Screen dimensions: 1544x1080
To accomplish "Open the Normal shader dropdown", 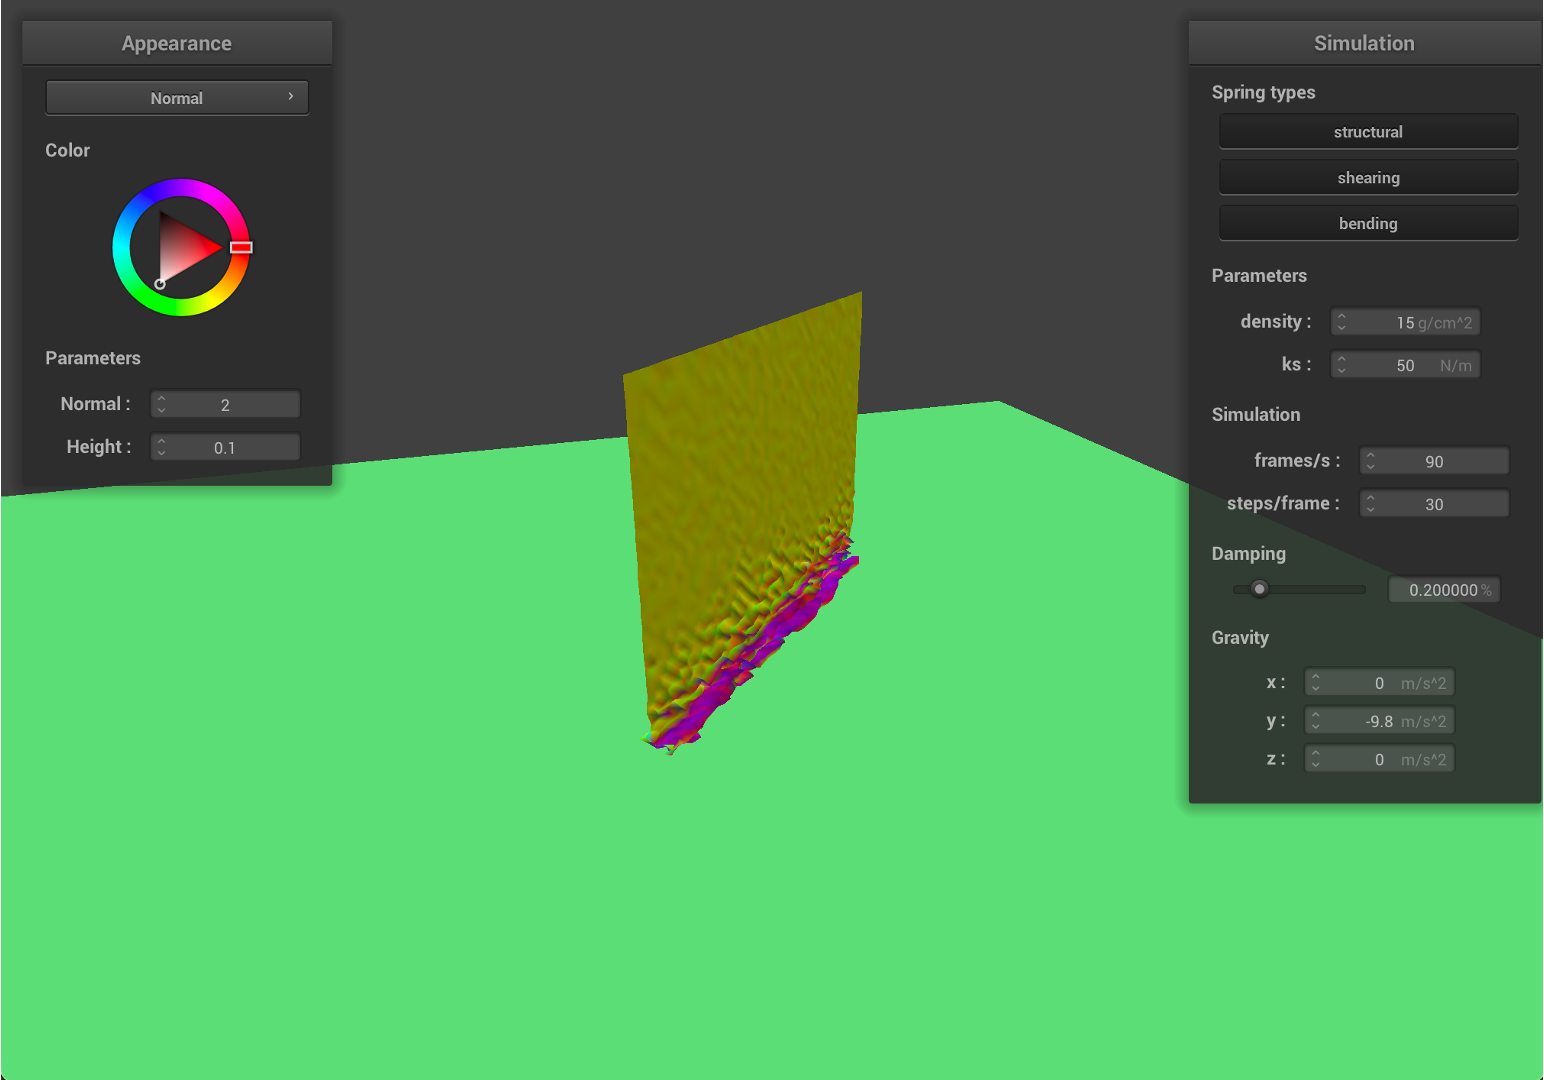I will (x=177, y=98).
